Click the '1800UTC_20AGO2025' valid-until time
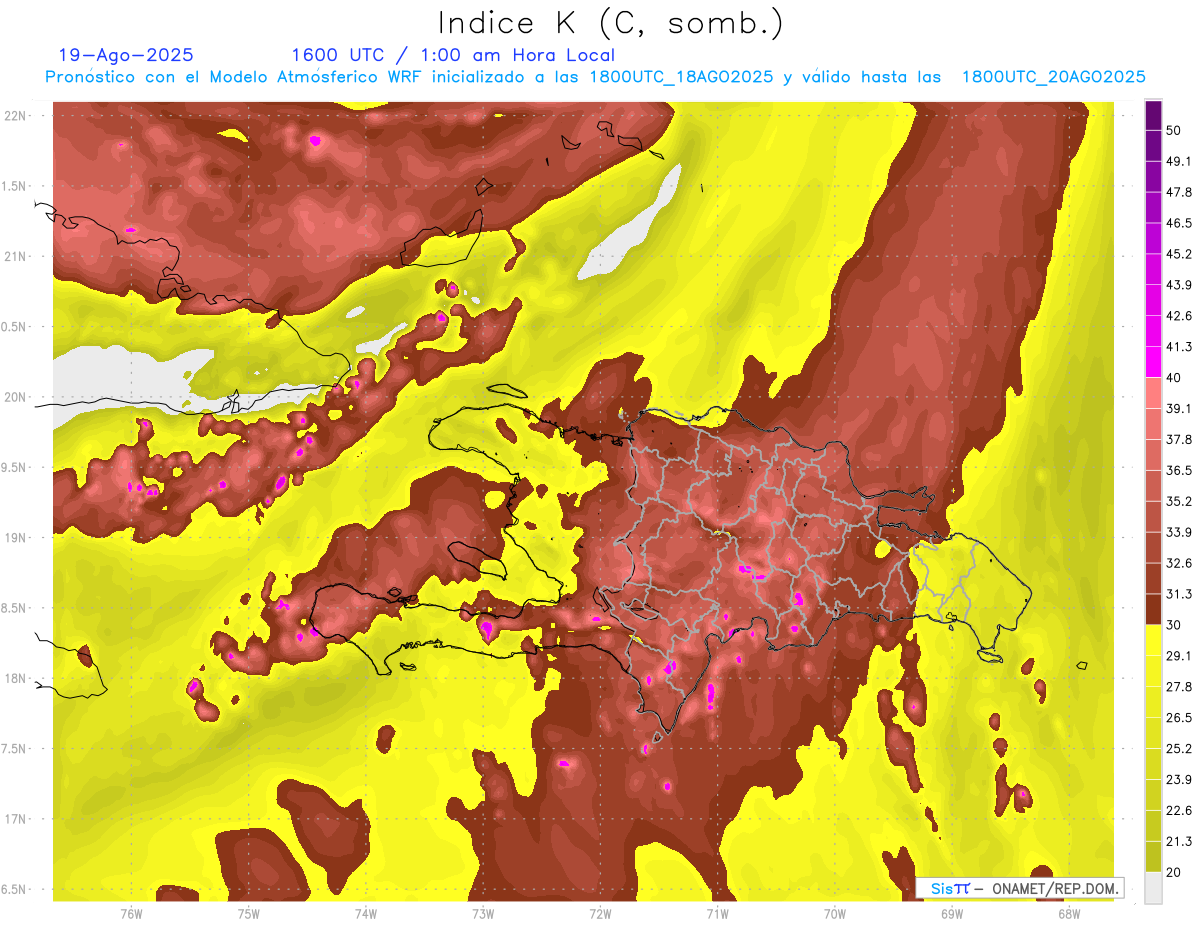This screenshot has width=1200, height=927. point(1053,77)
